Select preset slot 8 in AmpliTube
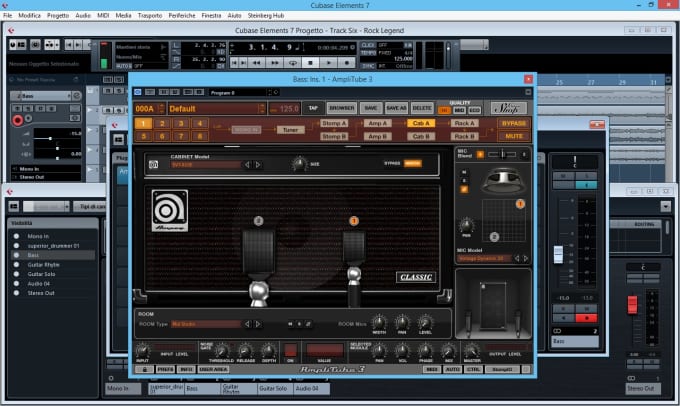 200,136
